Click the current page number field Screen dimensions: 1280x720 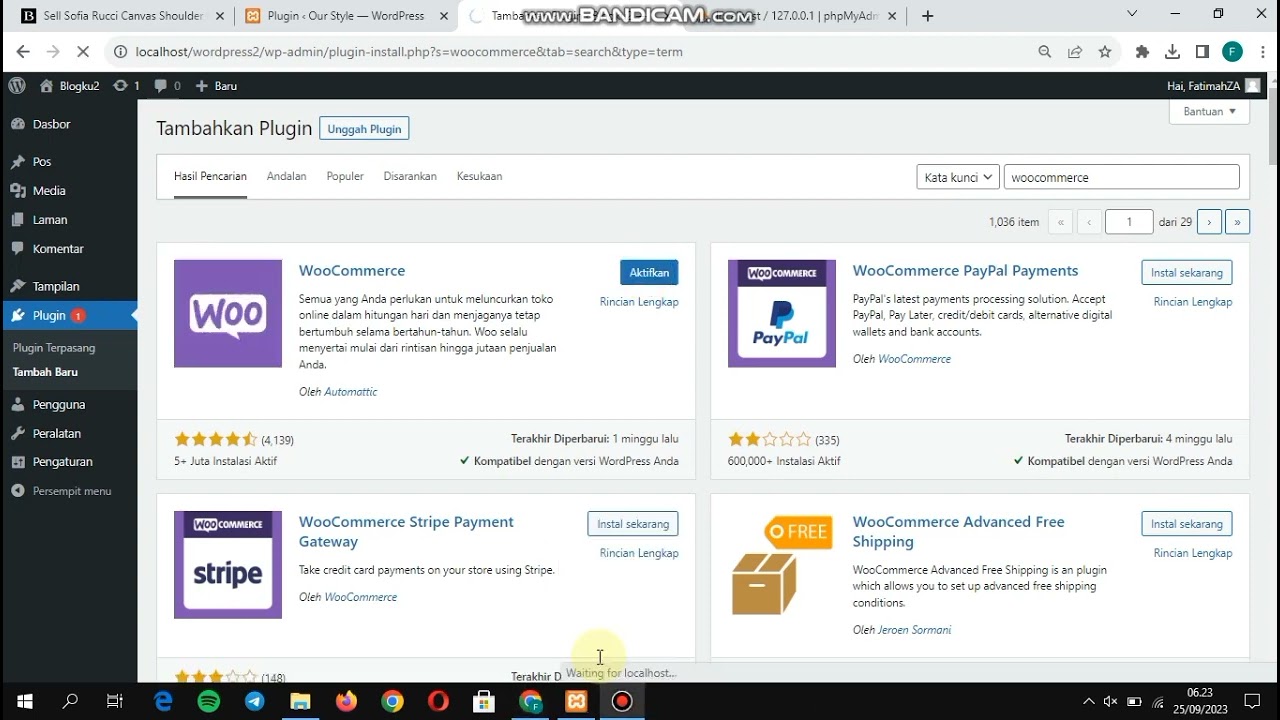click(x=1130, y=222)
